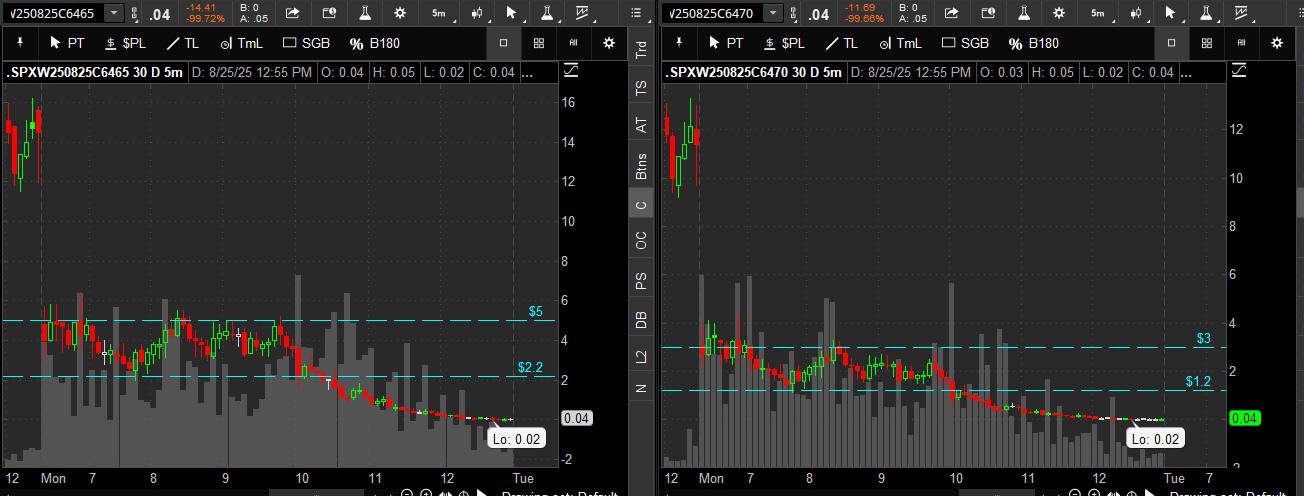
Task: Switch to the Trd side tab
Action: pos(641,50)
